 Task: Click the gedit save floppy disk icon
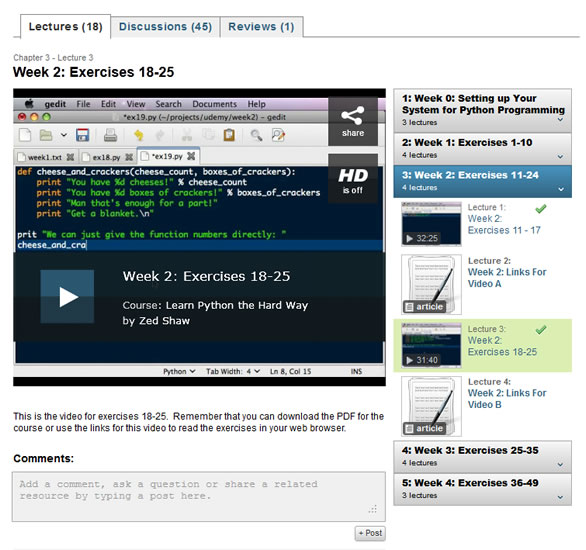[82, 135]
